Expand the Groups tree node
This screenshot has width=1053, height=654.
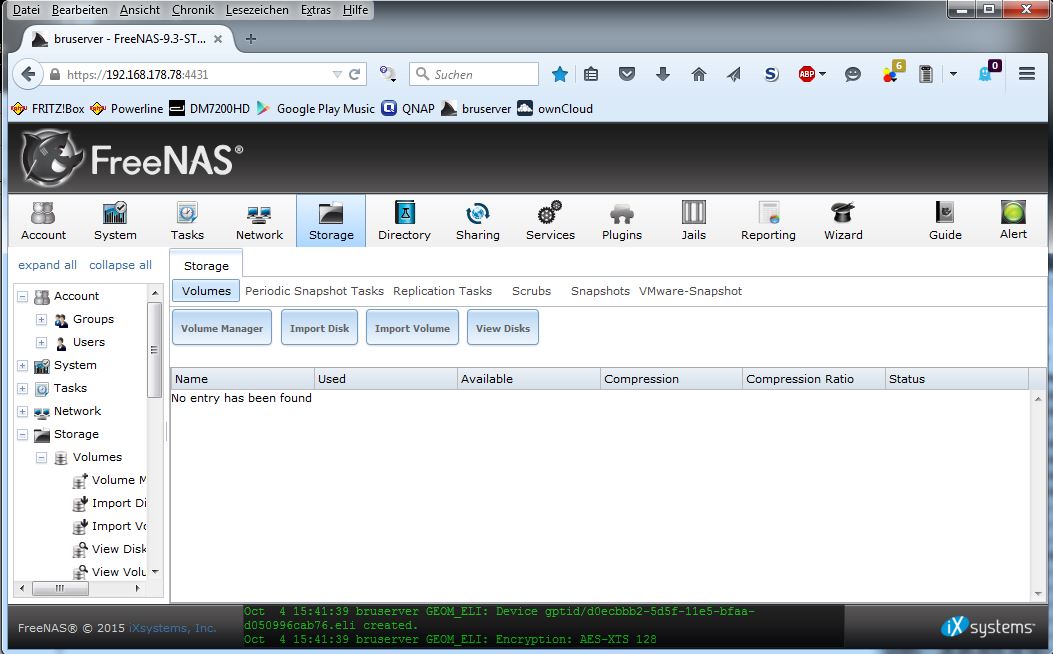point(41,320)
